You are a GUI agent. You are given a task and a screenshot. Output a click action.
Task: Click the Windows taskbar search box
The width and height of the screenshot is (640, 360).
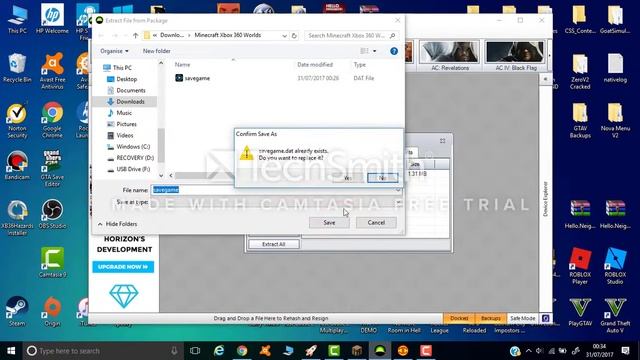[x=102, y=351]
